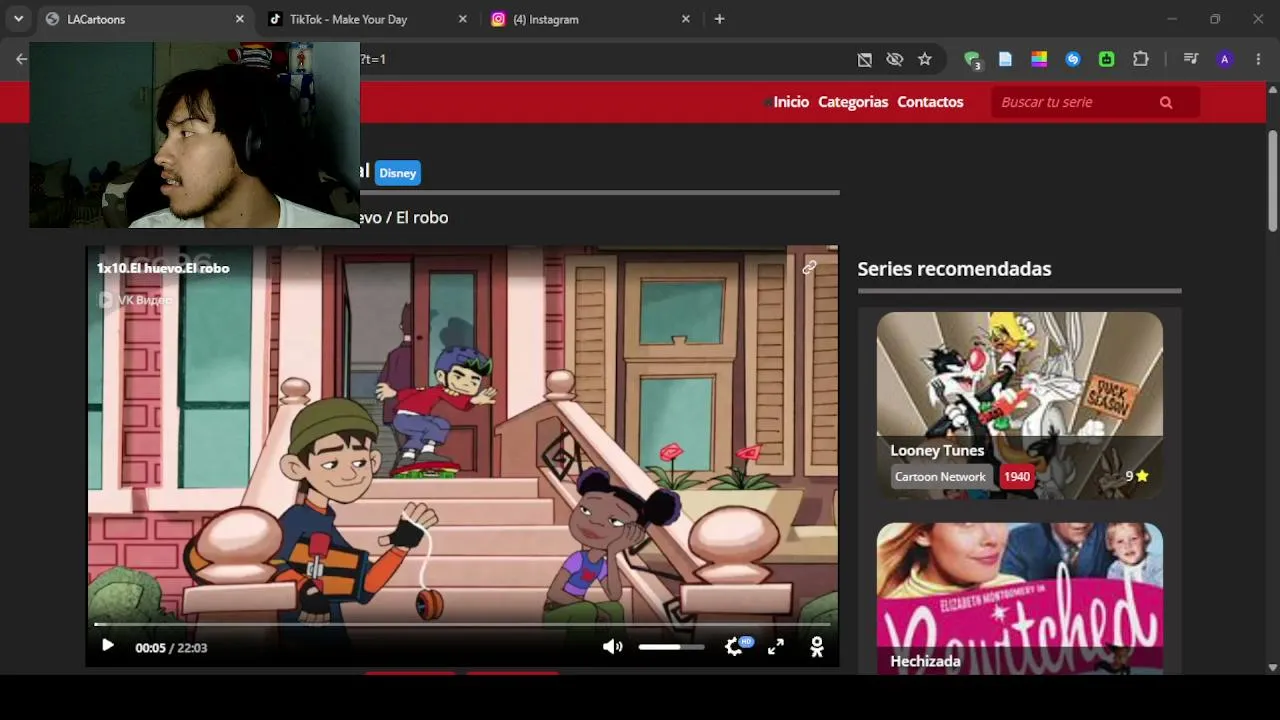Open the Looney Tunes recommended series
Screen dimensions: 1280x720
point(1020,405)
